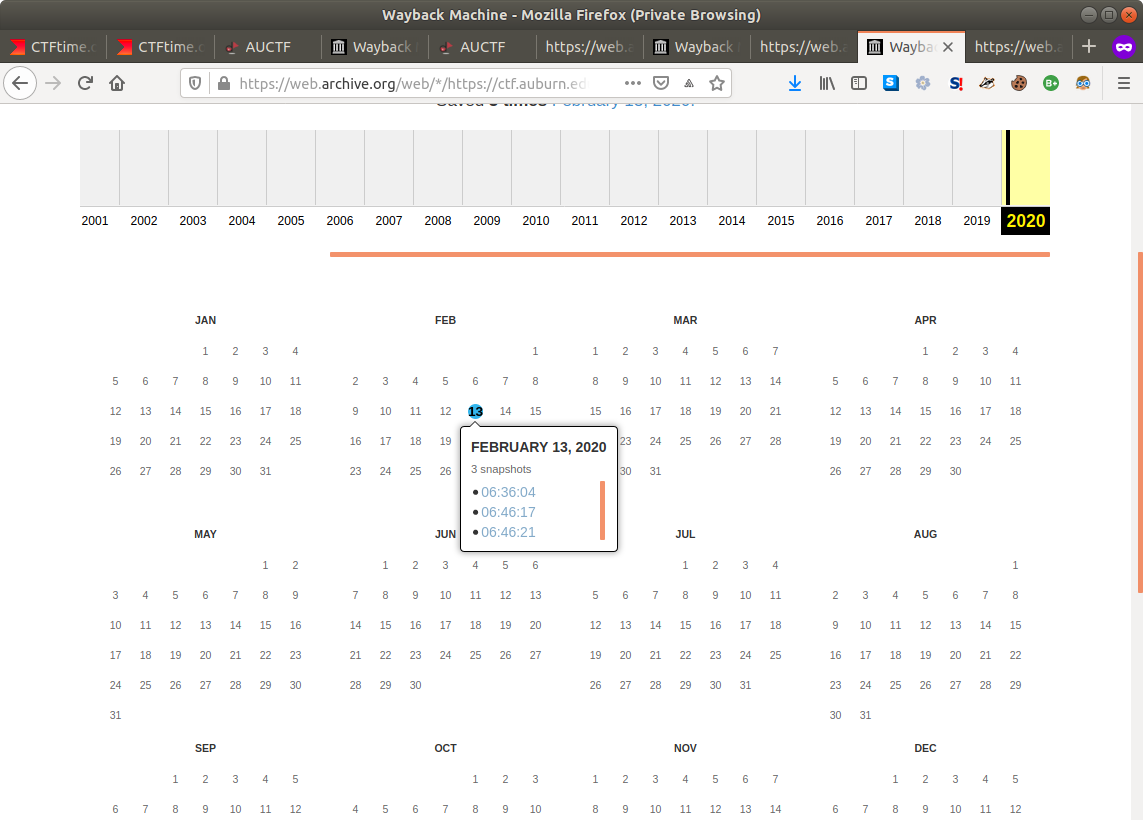The height and width of the screenshot is (820, 1143).
Task: Click day 30 in April
Action: point(955,472)
